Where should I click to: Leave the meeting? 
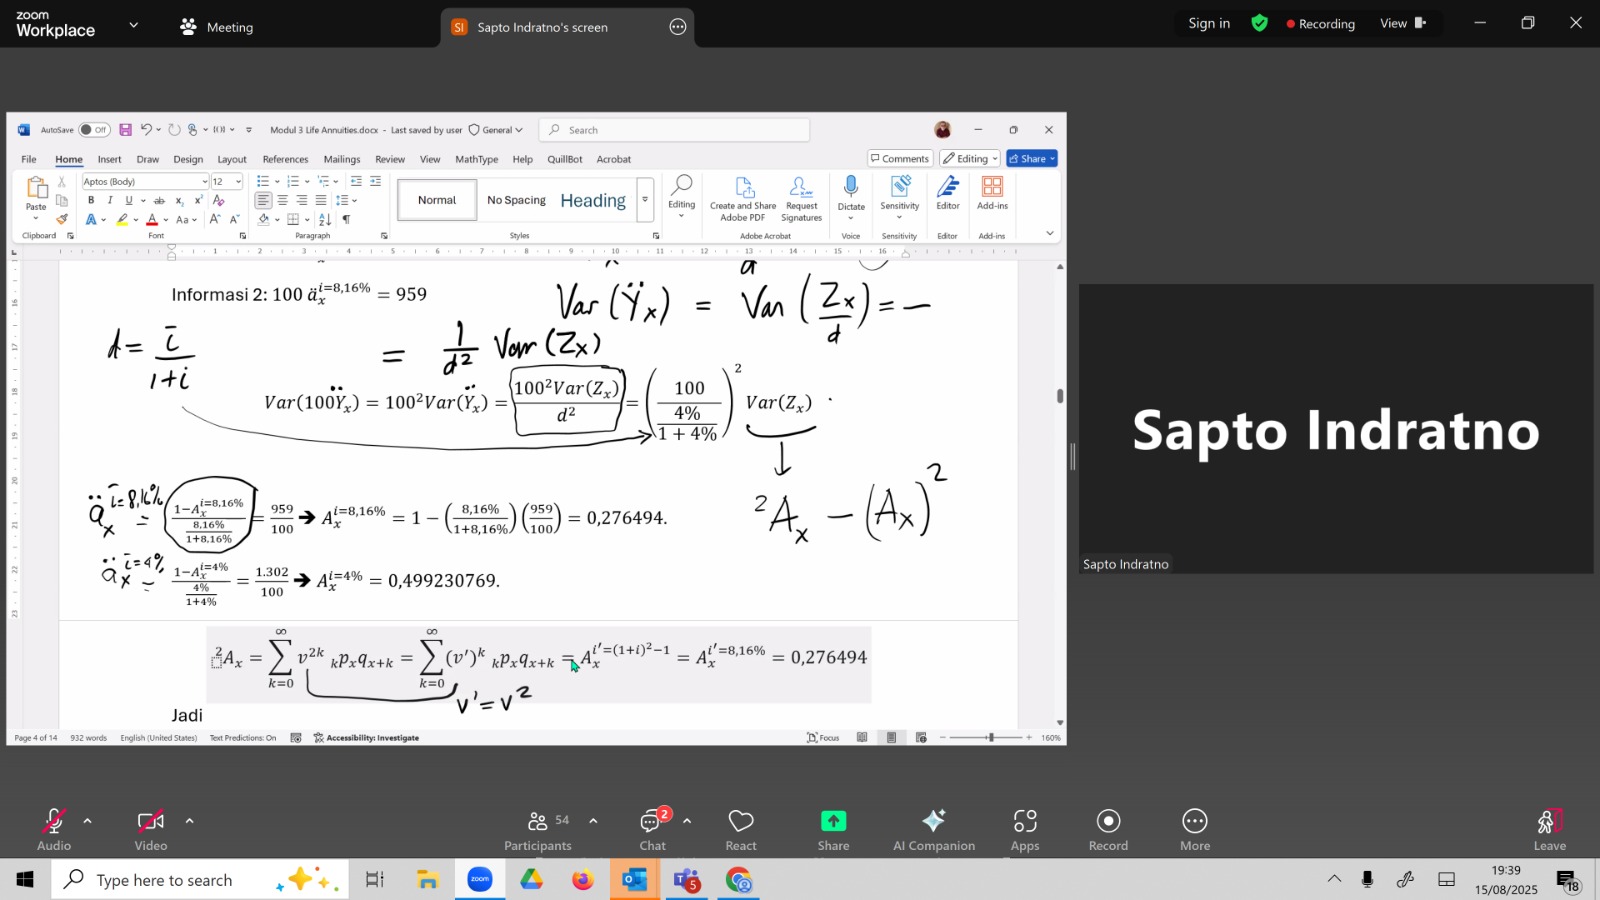pyautogui.click(x=1549, y=828)
